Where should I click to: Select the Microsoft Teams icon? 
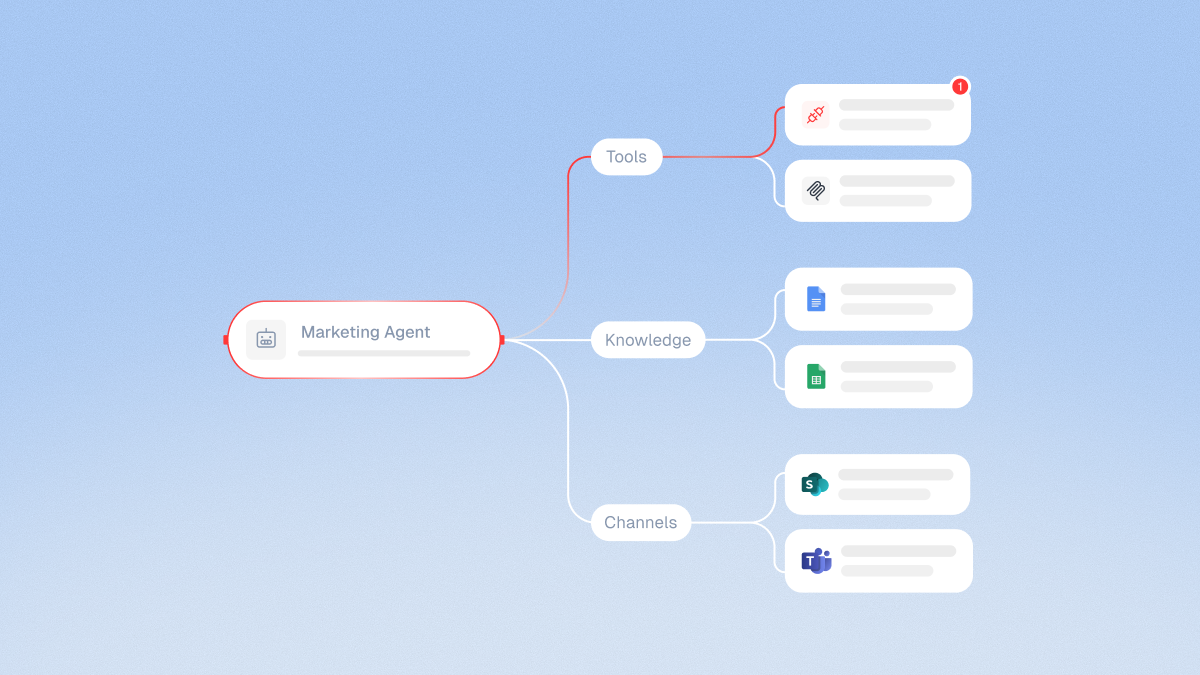816,560
